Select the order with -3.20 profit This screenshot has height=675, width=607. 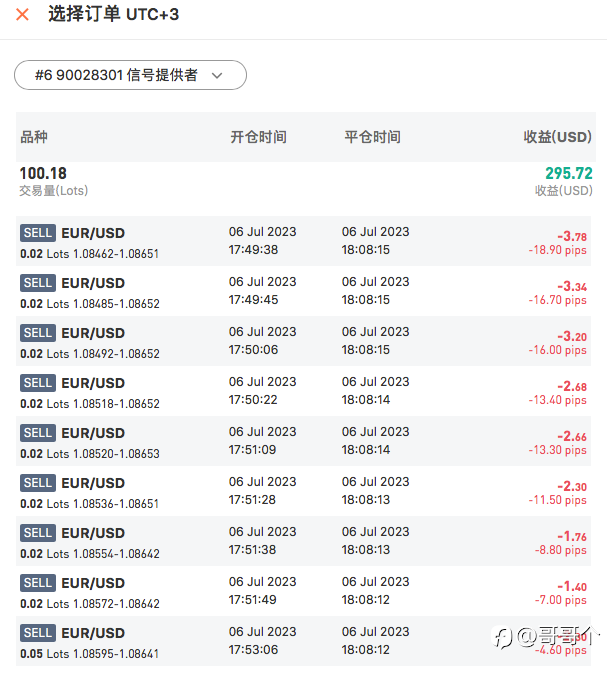[304, 341]
